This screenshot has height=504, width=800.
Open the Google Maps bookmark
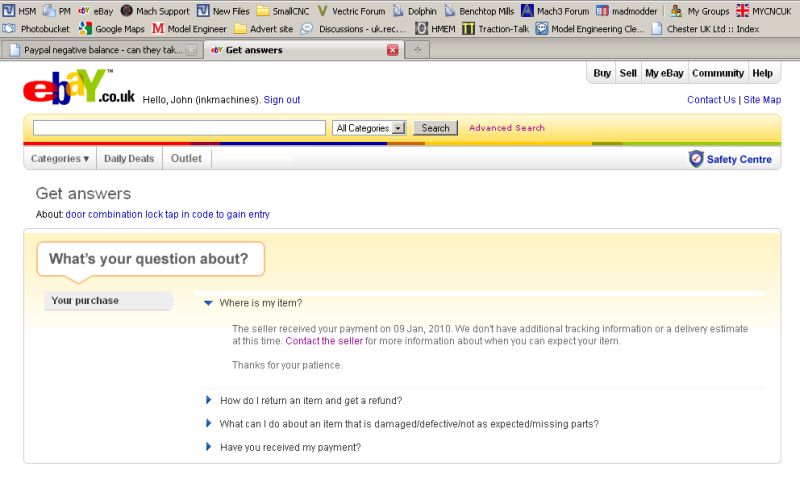[x=111, y=29]
